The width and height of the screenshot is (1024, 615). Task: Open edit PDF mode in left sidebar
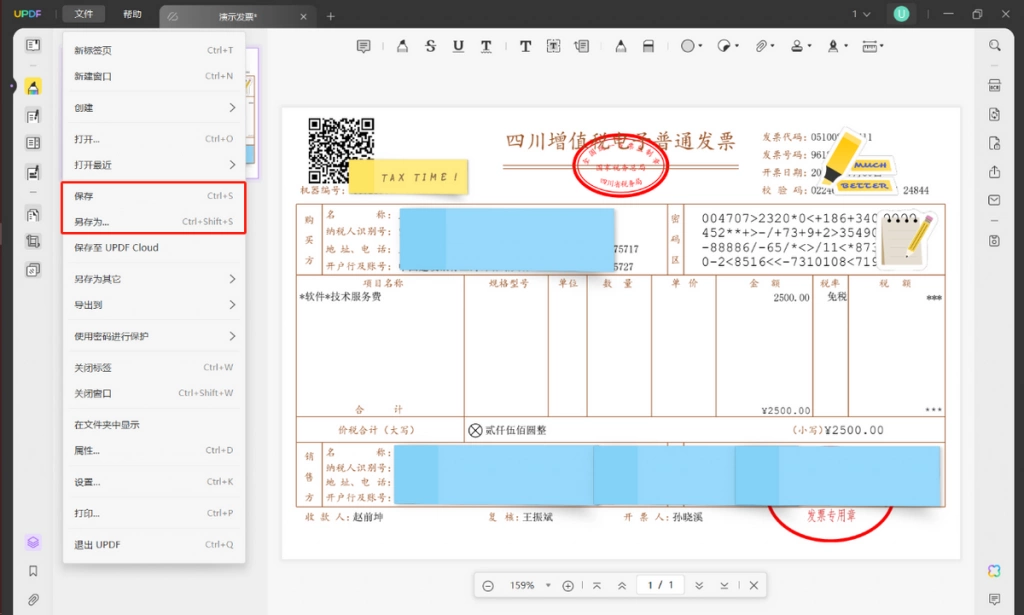[33, 116]
